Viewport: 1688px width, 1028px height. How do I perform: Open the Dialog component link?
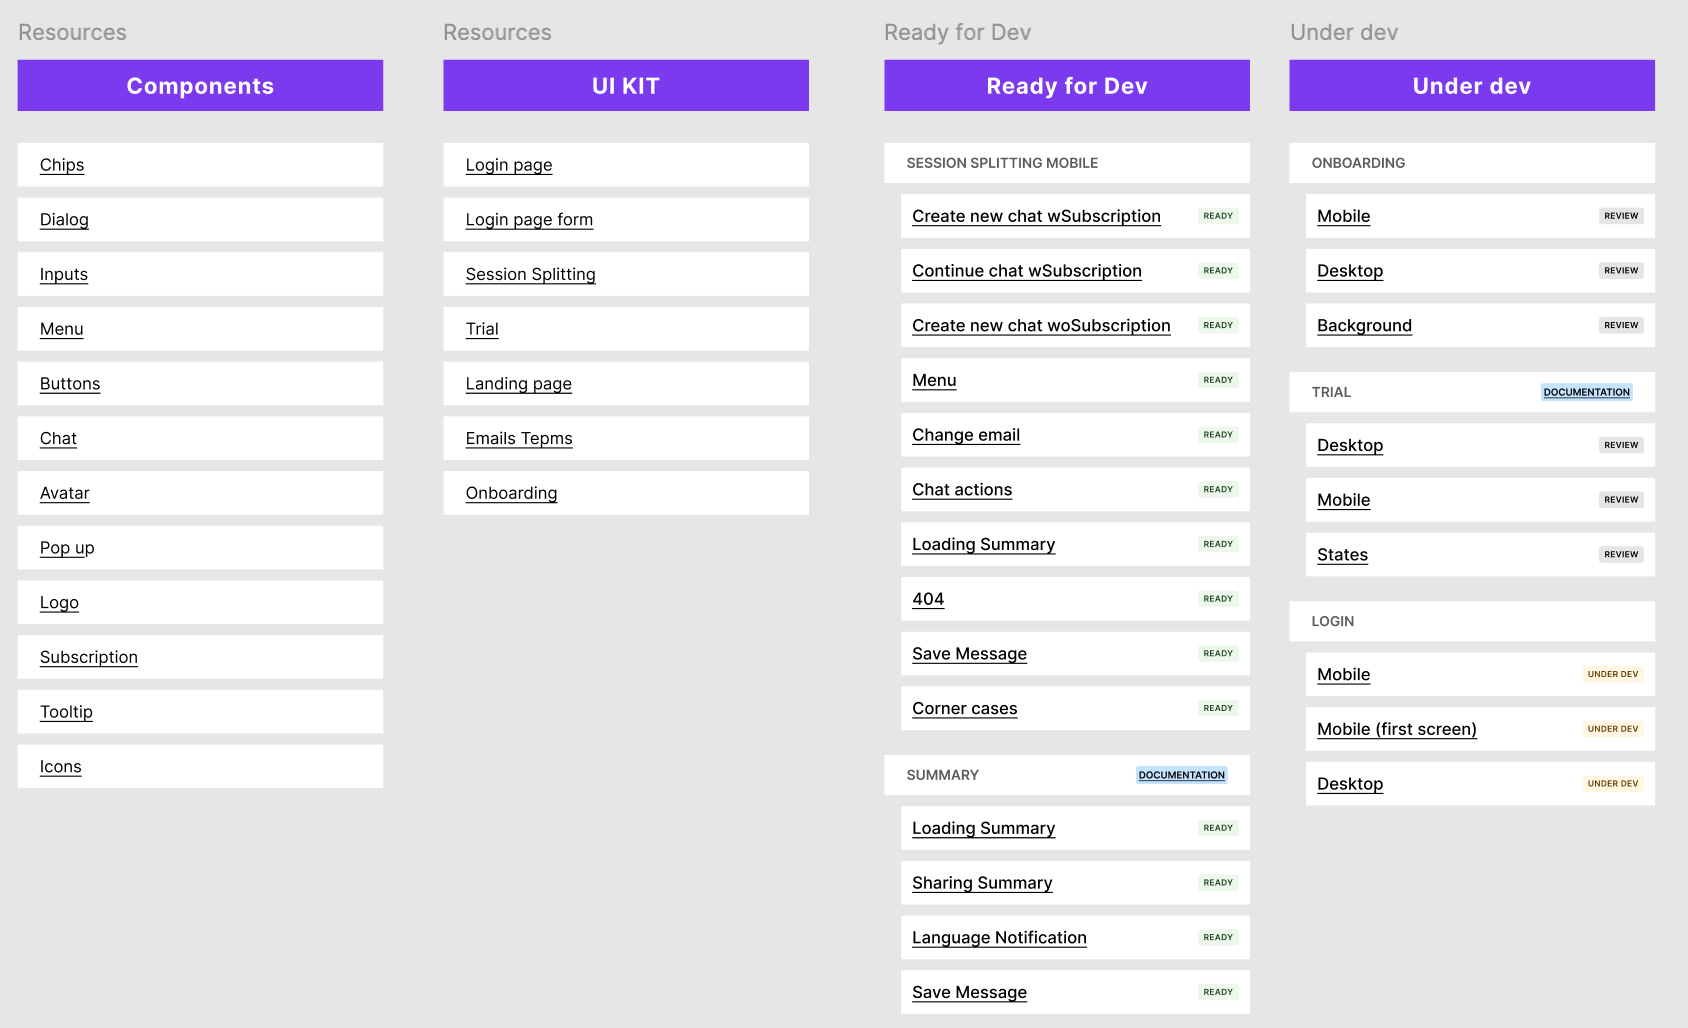64,220
